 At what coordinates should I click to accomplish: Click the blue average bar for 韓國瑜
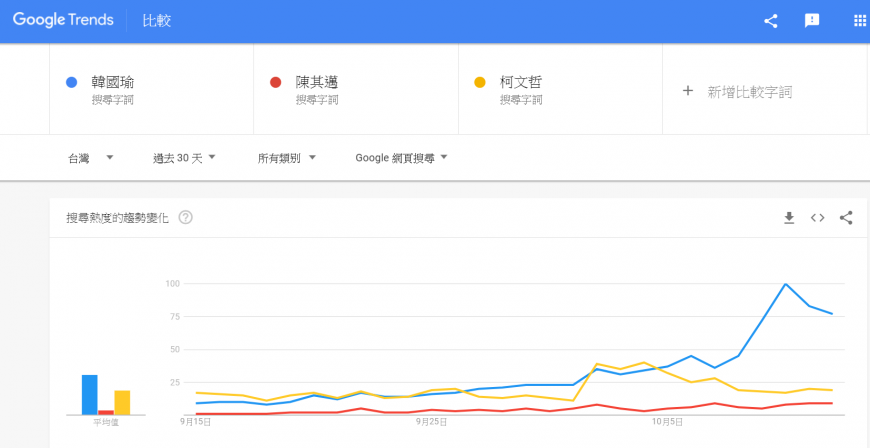(90, 395)
